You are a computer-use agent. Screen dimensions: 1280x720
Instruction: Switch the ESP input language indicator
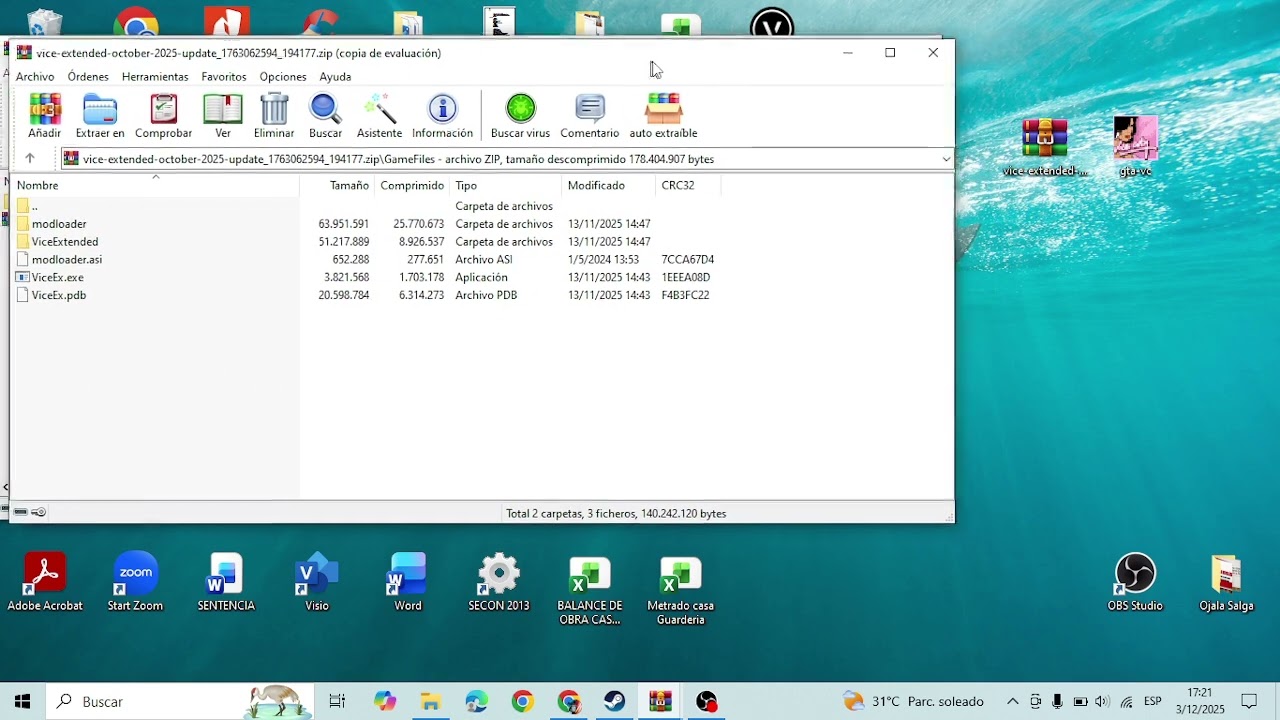point(1152,701)
